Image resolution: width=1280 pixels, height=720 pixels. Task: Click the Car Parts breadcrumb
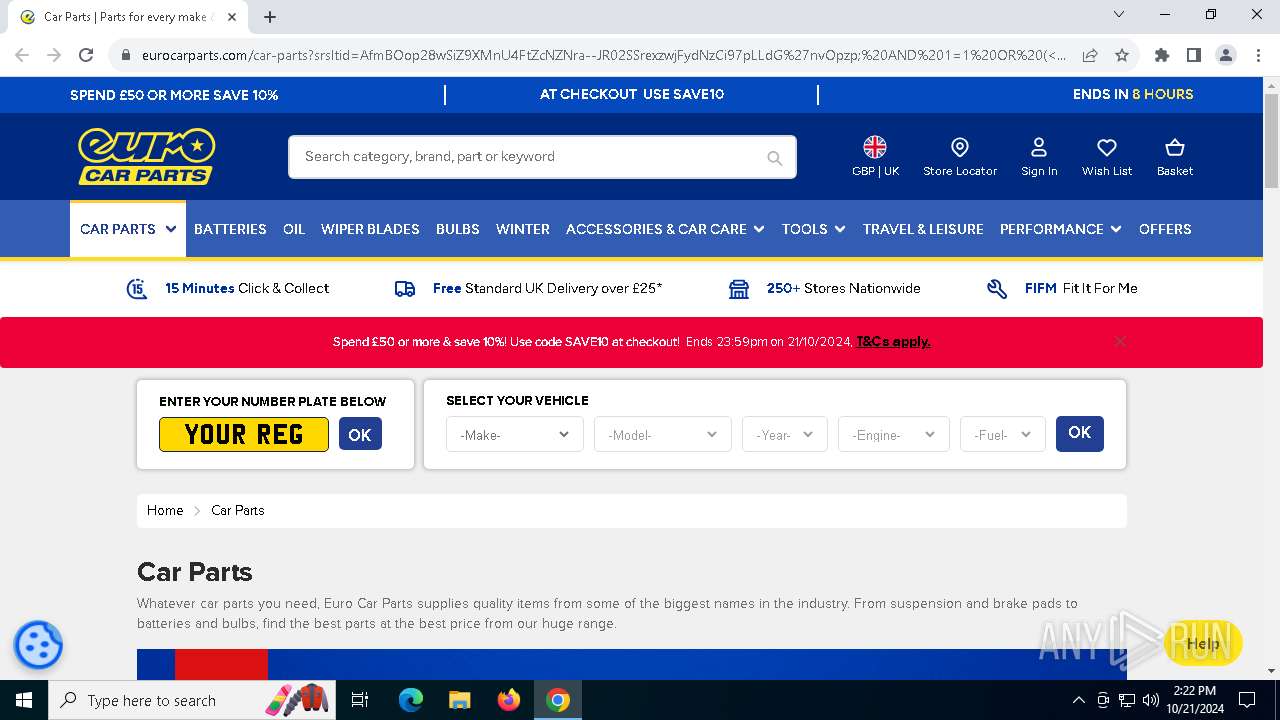click(238, 510)
